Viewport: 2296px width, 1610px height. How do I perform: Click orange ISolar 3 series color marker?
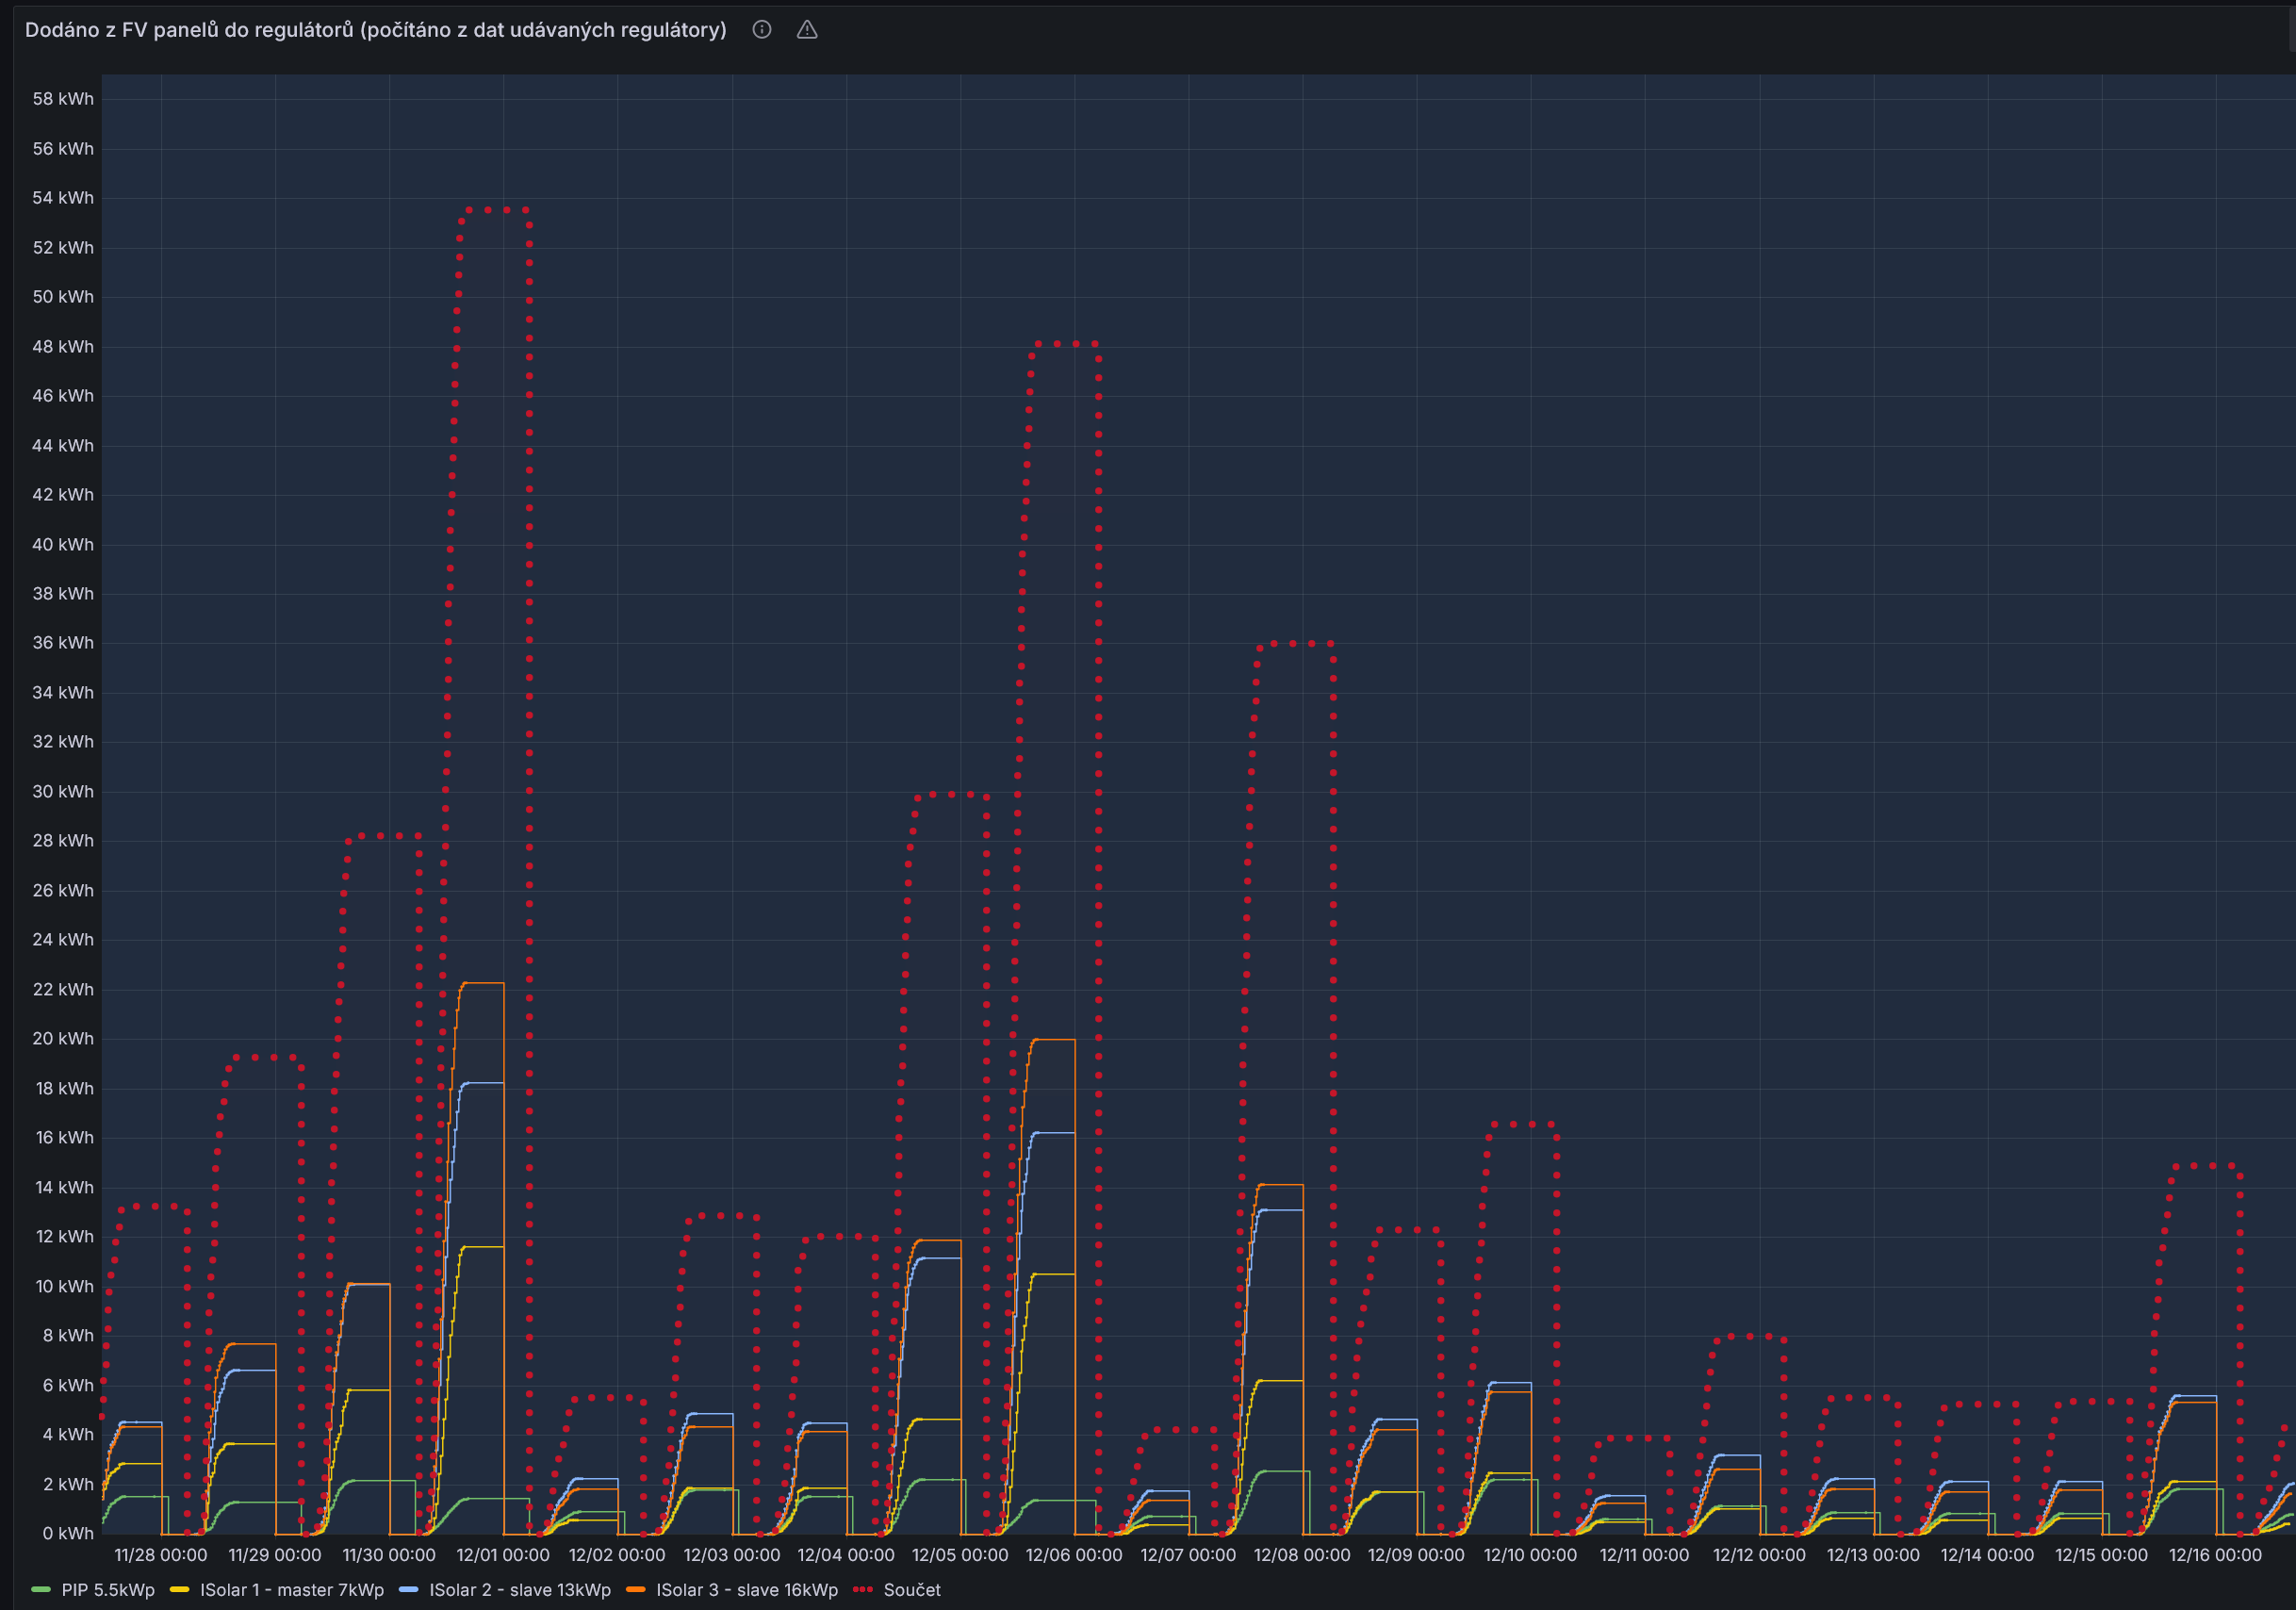pos(635,1590)
